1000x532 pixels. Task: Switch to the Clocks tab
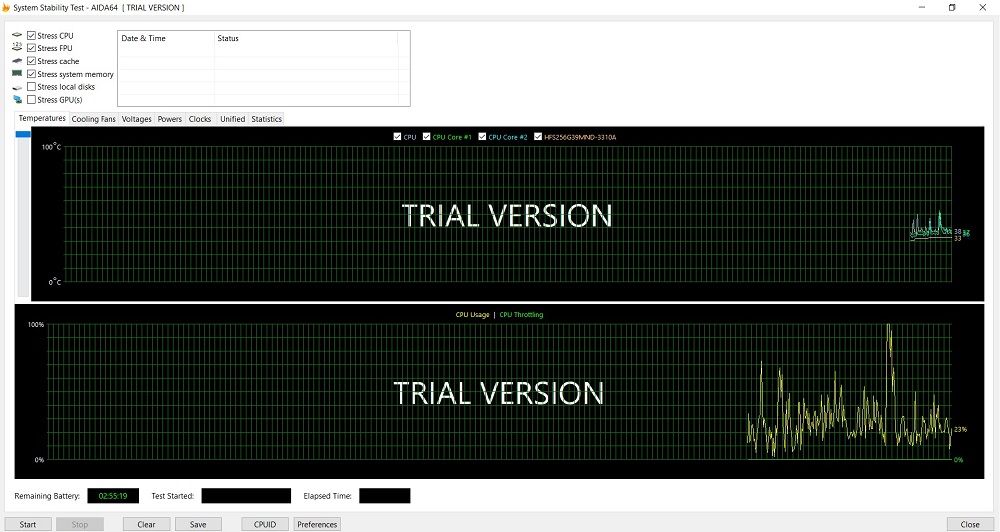tap(200, 119)
